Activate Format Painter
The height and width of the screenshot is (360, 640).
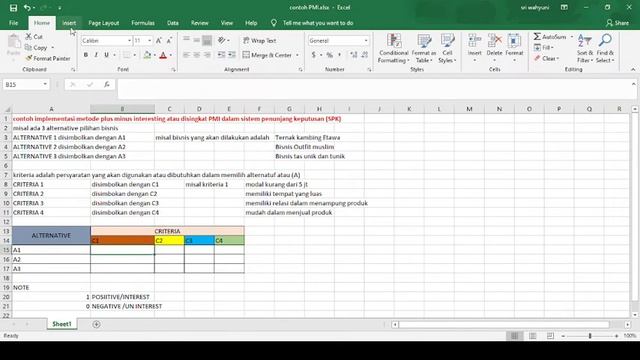pos(48,58)
